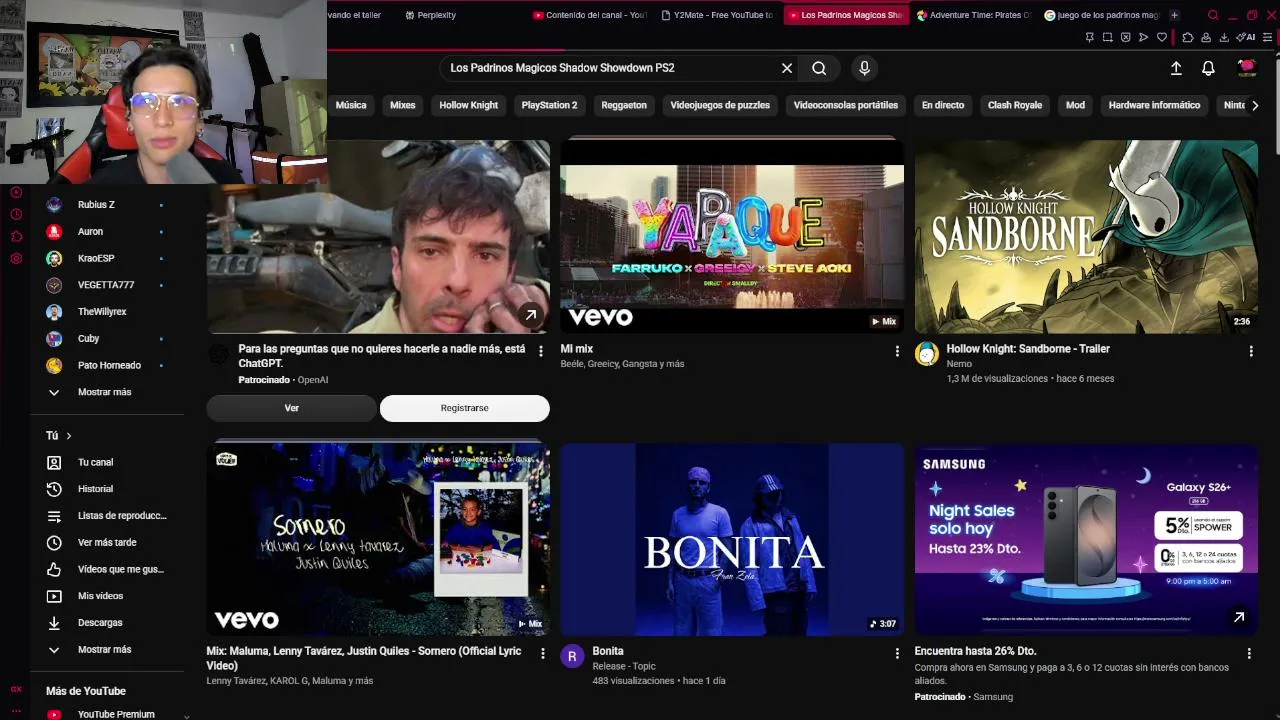
Task: Click the heart bookmark icon in toolbar
Action: pyautogui.click(x=1162, y=38)
